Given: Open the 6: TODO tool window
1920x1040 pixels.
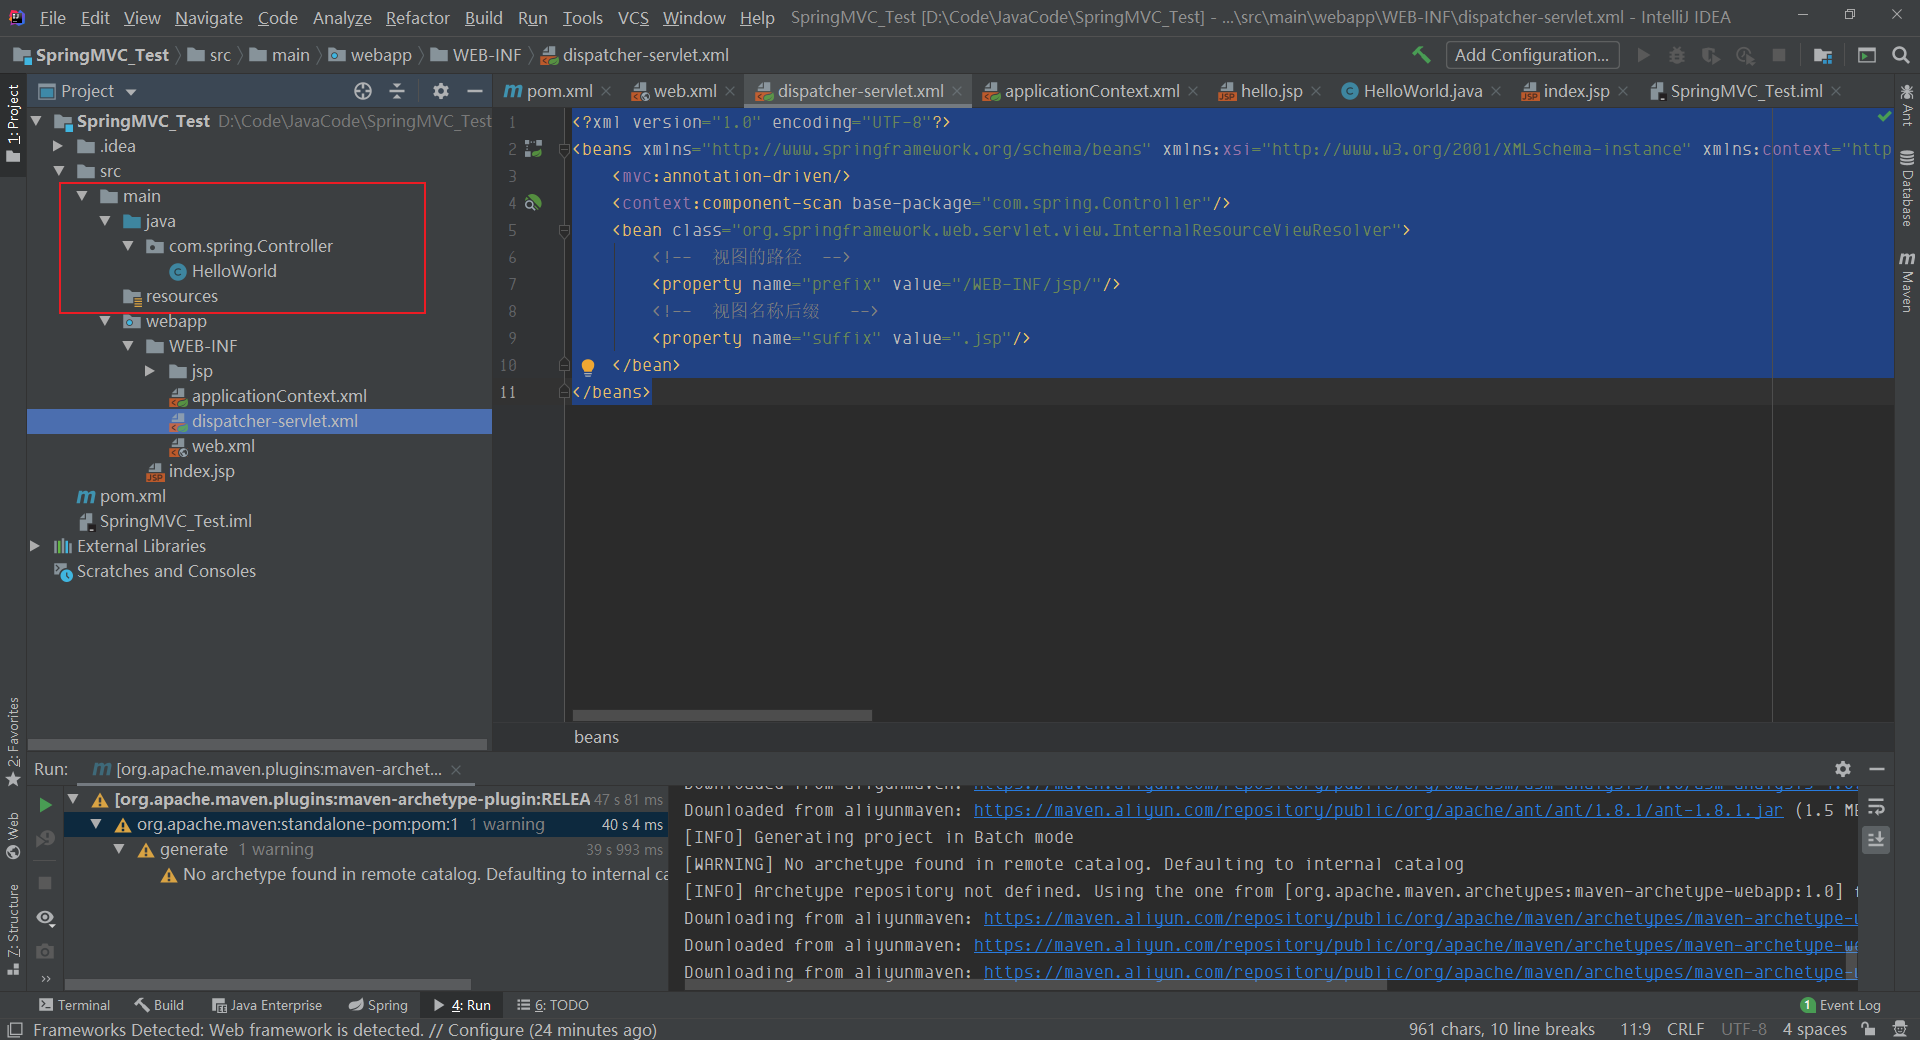Looking at the screenshot, I should [553, 1005].
